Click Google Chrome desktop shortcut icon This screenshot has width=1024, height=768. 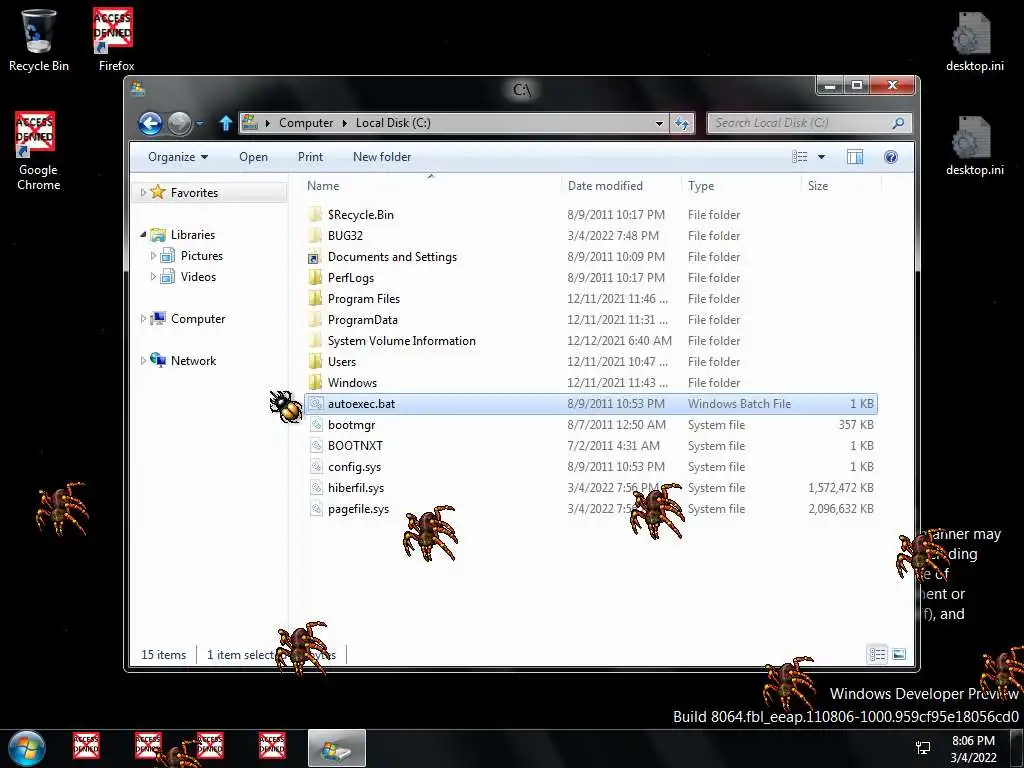pos(38,152)
